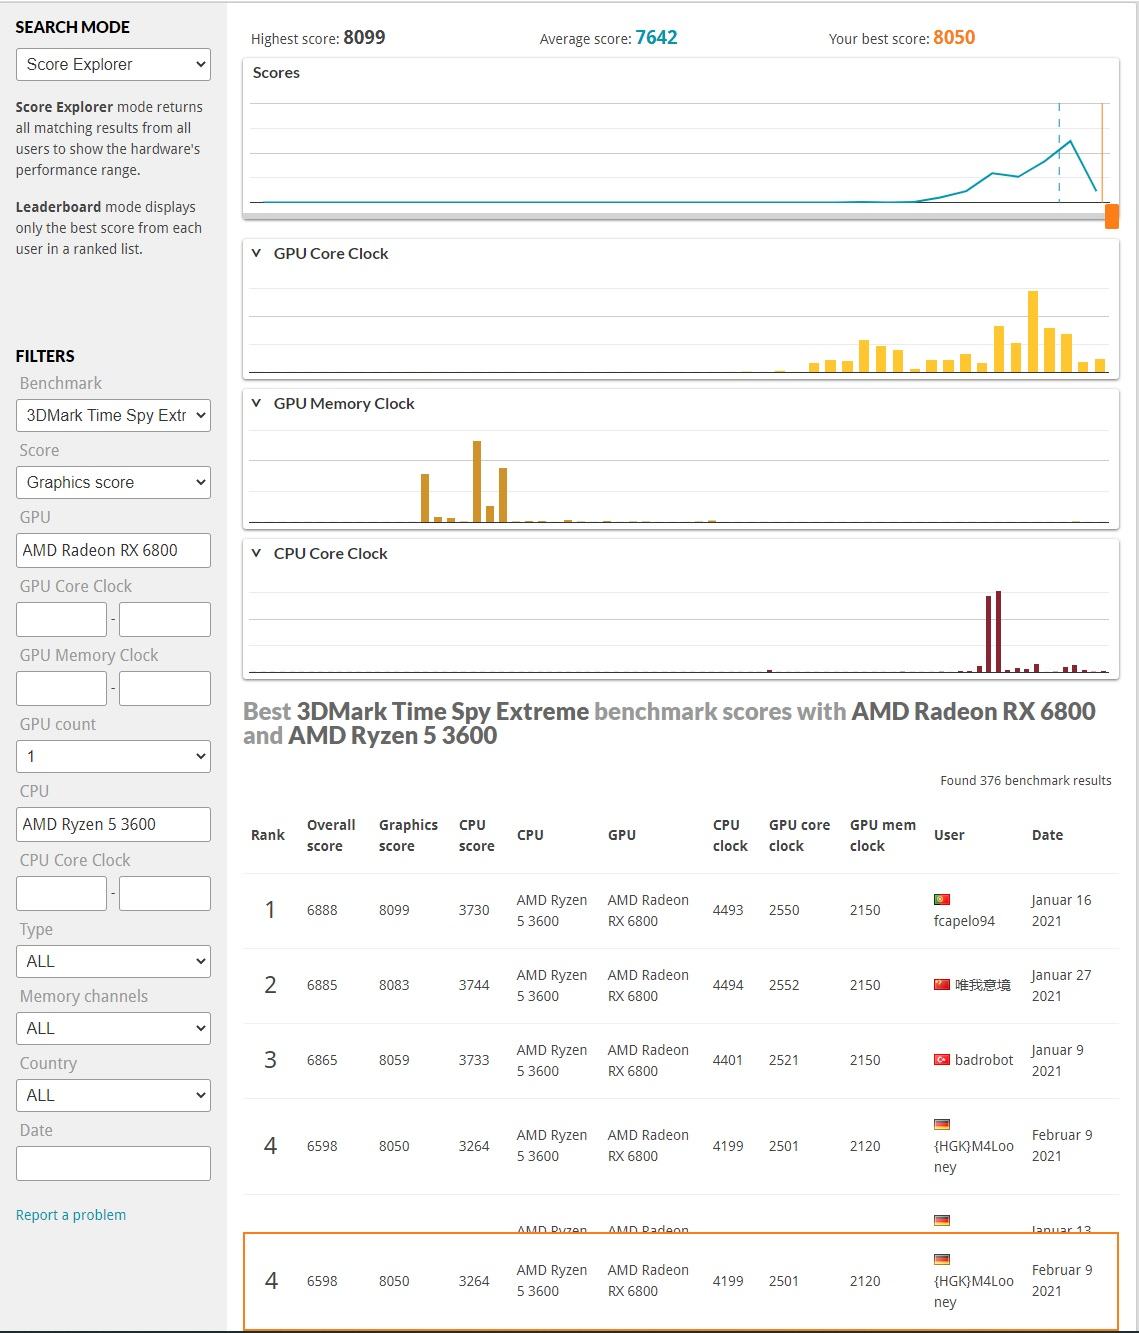Click the tallest bar in CPU Core Clock chart
This screenshot has height=1333, width=1139.
coord(998,631)
